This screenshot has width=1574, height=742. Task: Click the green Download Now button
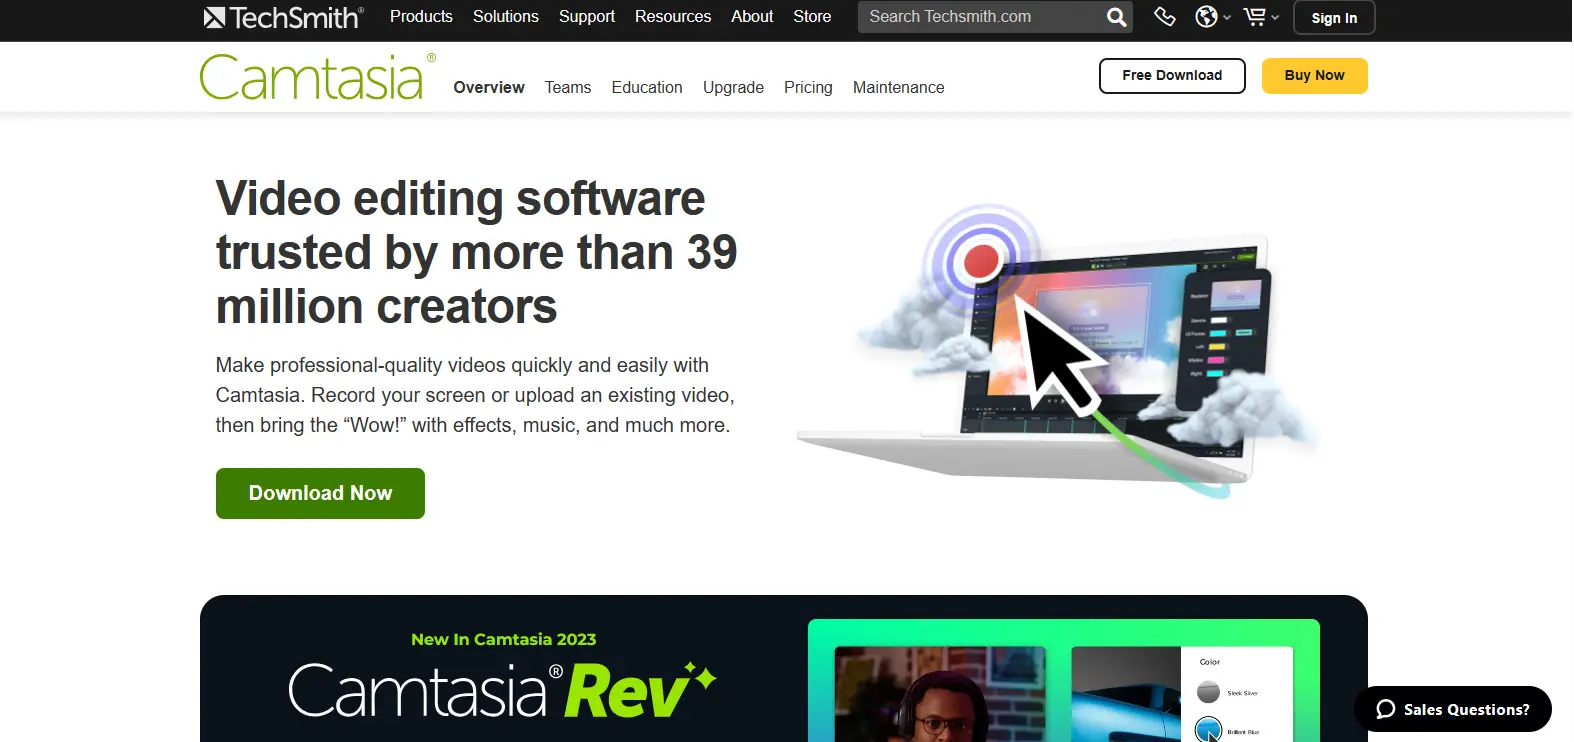click(x=320, y=493)
